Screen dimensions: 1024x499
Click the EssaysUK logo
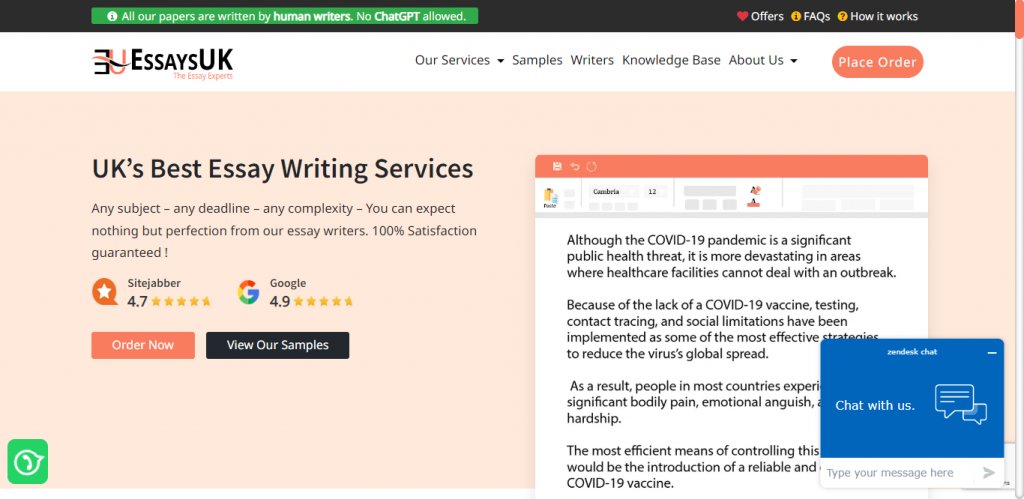click(x=162, y=63)
